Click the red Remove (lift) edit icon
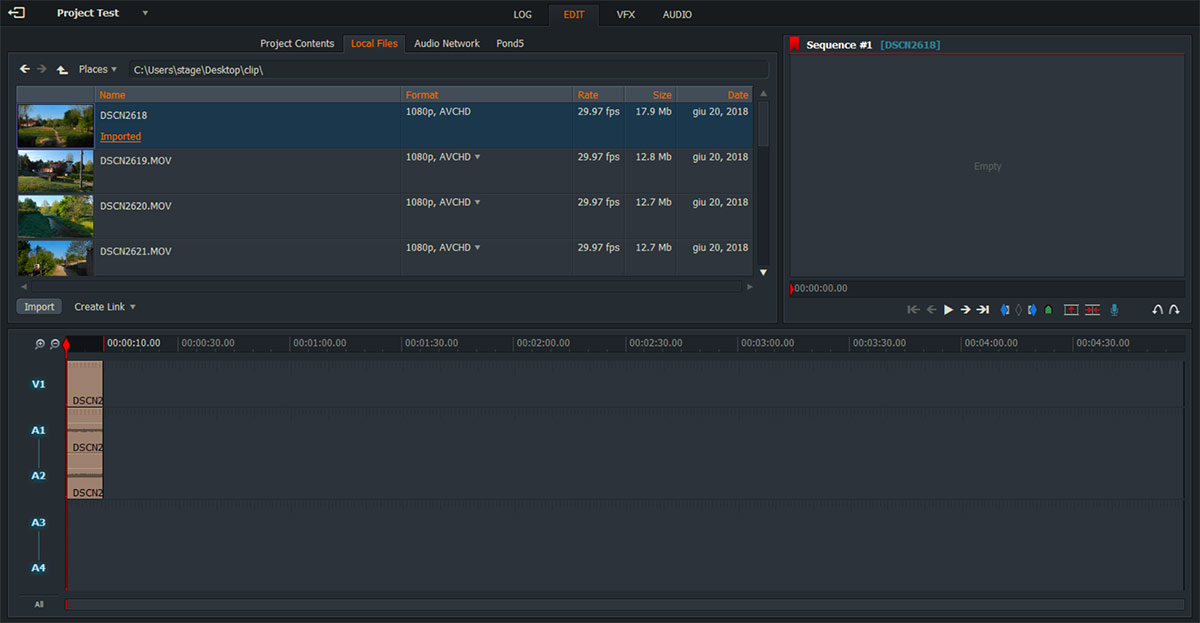The width and height of the screenshot is (1200, 623). (1071, 310)
